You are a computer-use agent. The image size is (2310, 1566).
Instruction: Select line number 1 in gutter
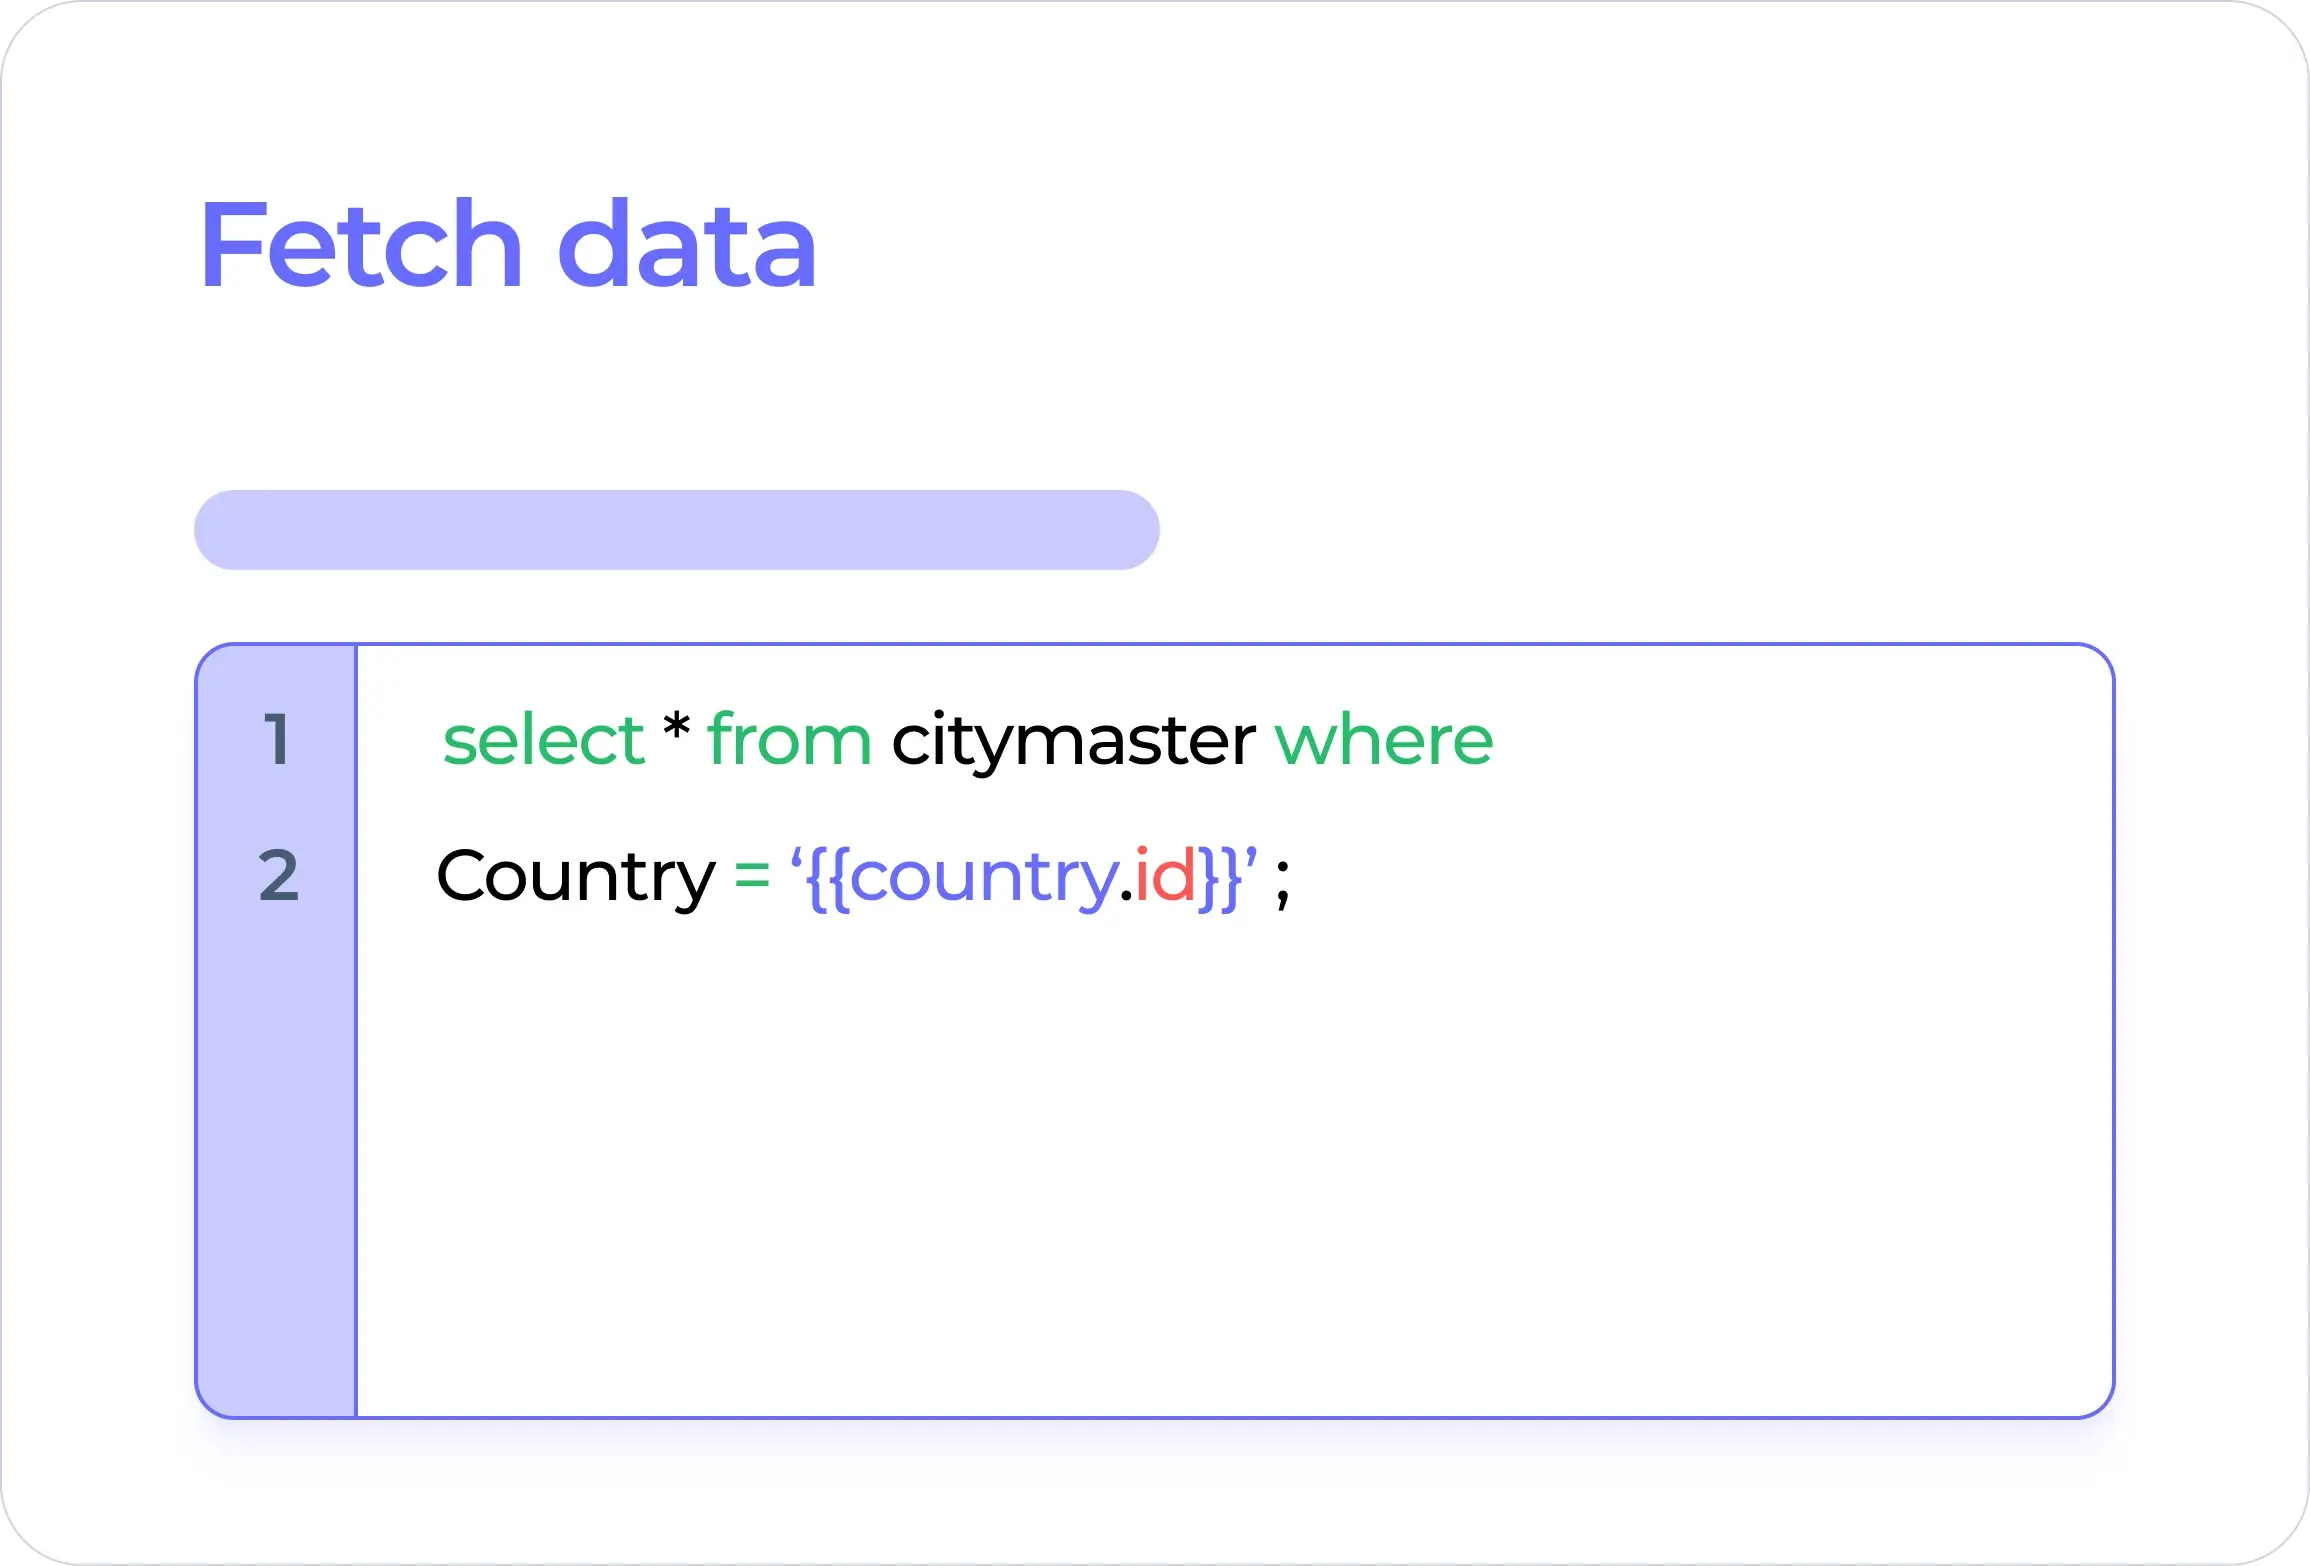pos(277,740)
